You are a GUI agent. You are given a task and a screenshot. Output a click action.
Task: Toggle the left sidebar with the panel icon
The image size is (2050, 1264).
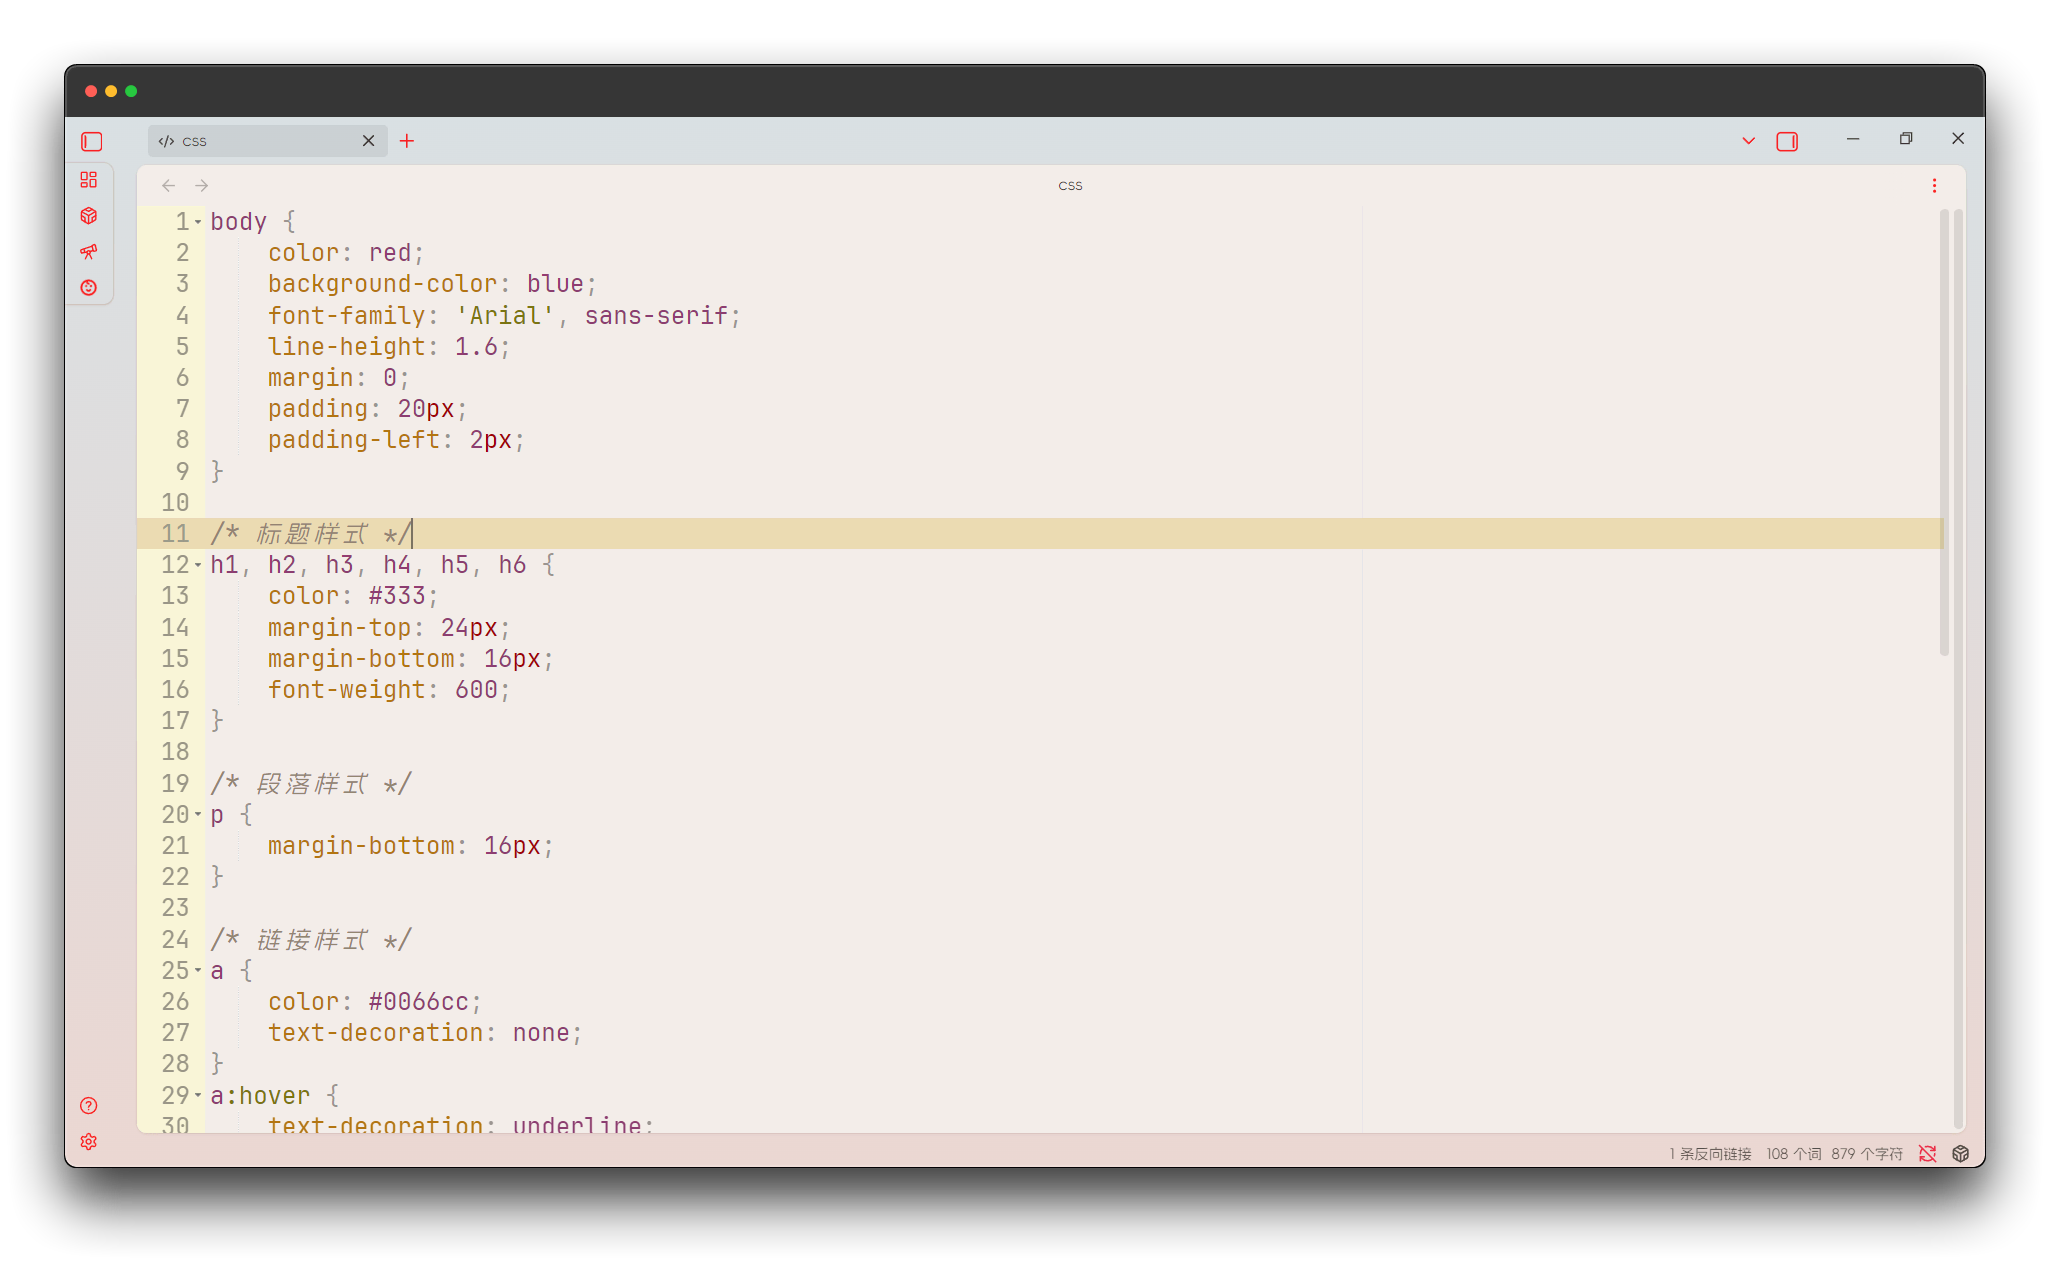point(90,141)
